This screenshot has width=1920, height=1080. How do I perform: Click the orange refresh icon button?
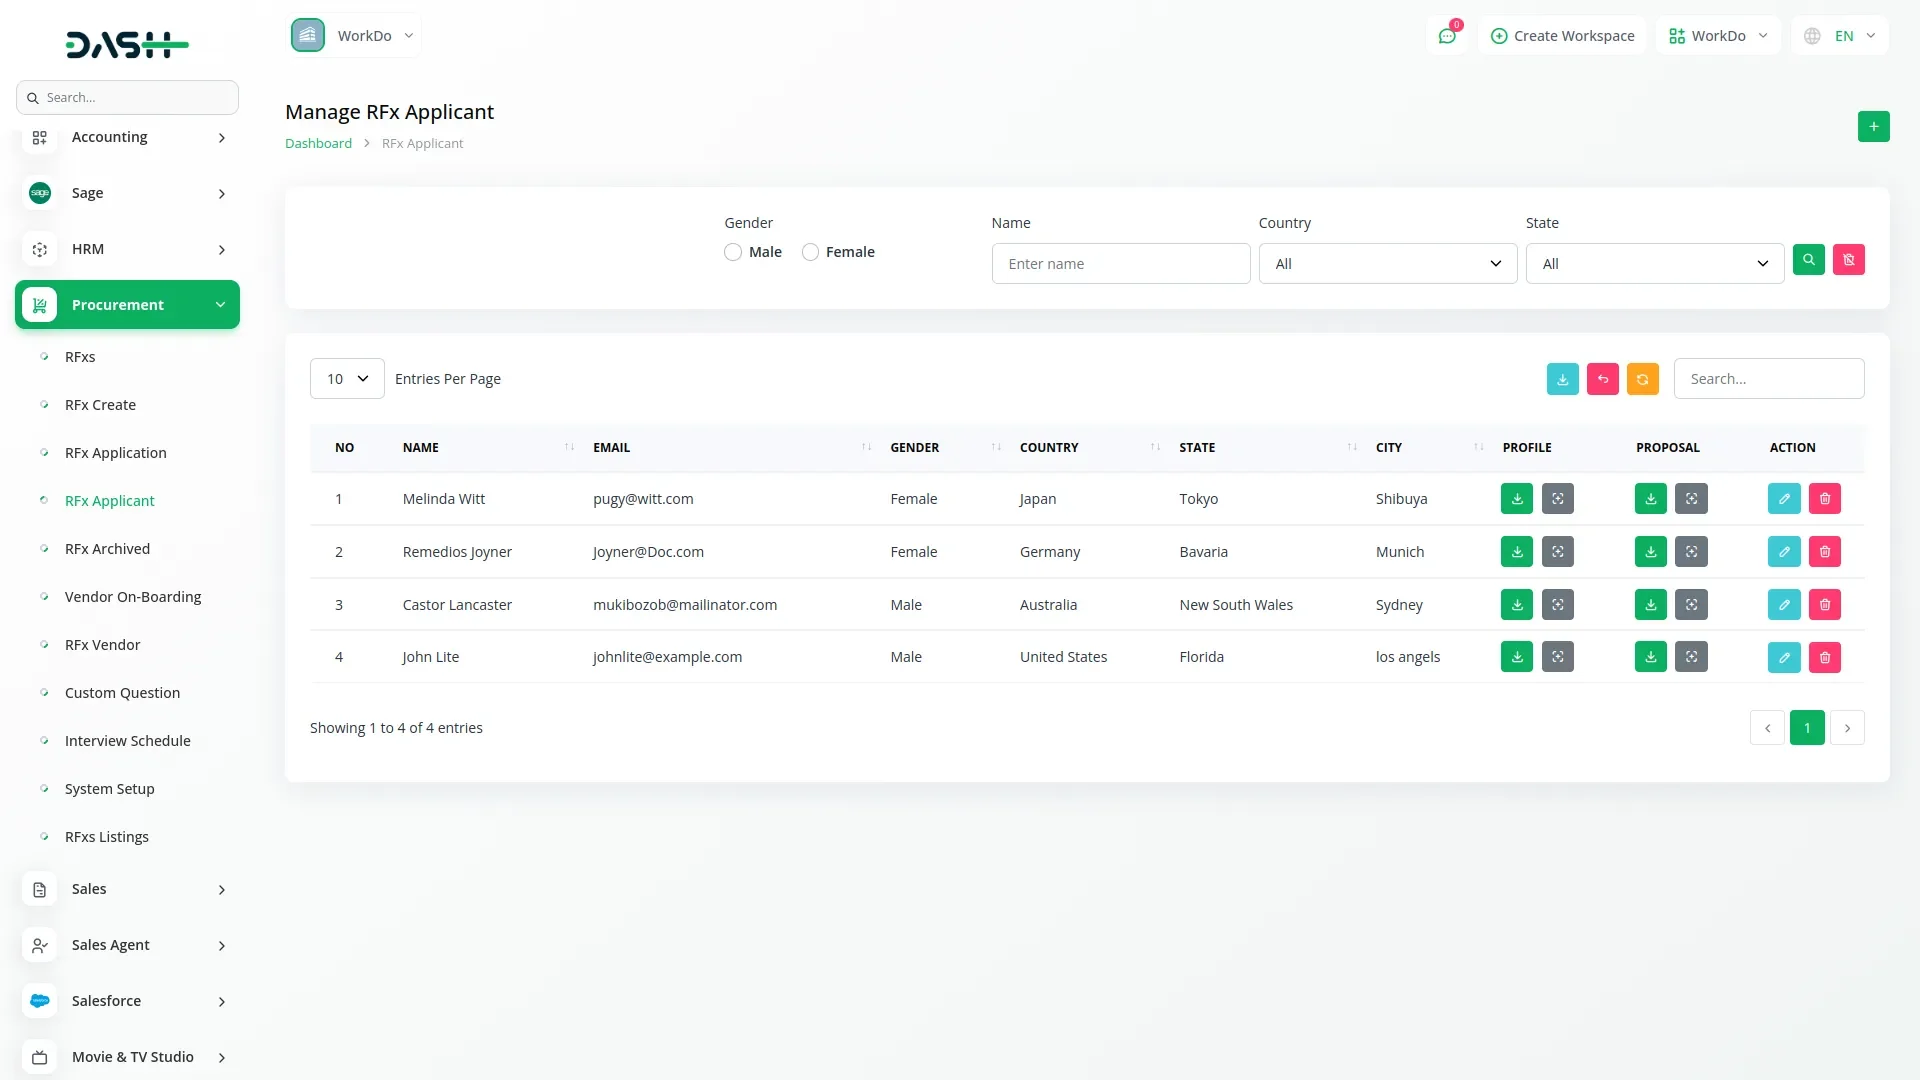point(1642,379)
